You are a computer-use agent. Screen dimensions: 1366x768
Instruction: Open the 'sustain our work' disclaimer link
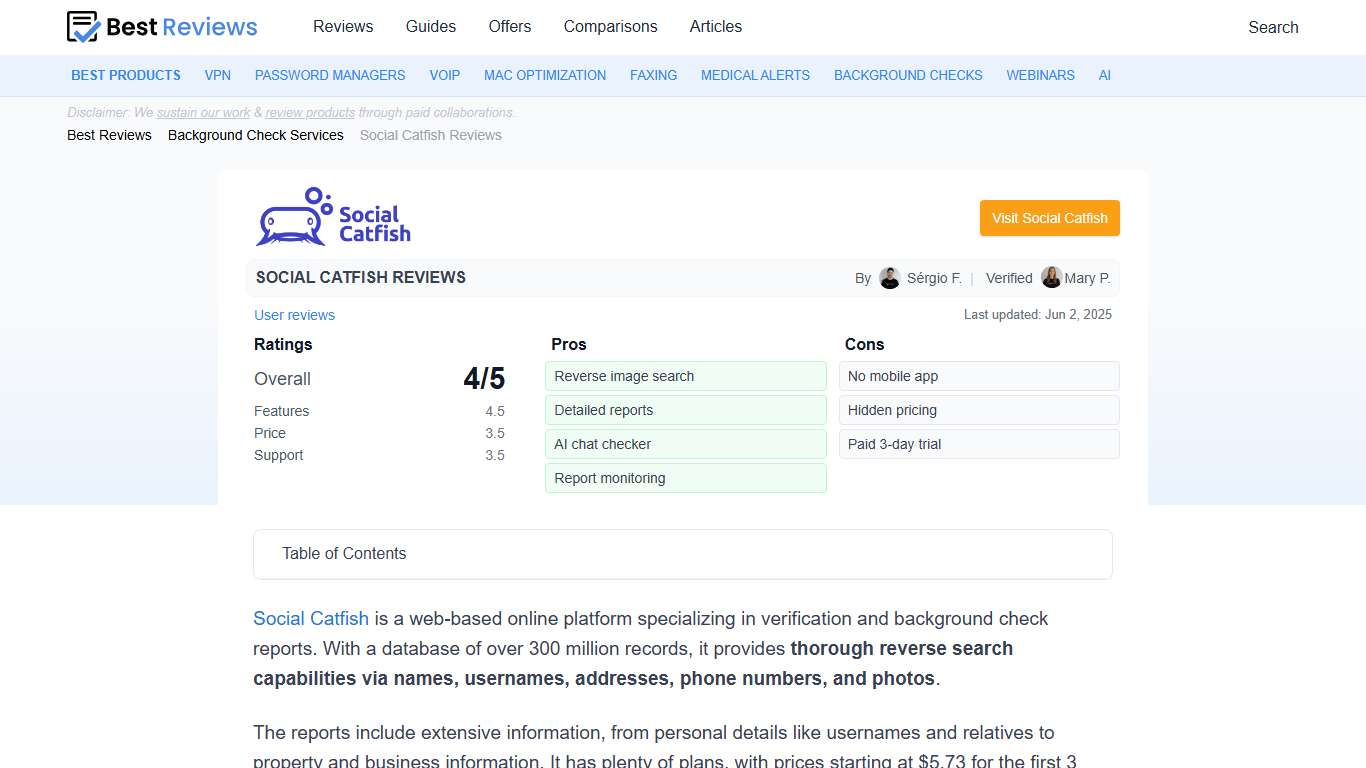point(203,112)
